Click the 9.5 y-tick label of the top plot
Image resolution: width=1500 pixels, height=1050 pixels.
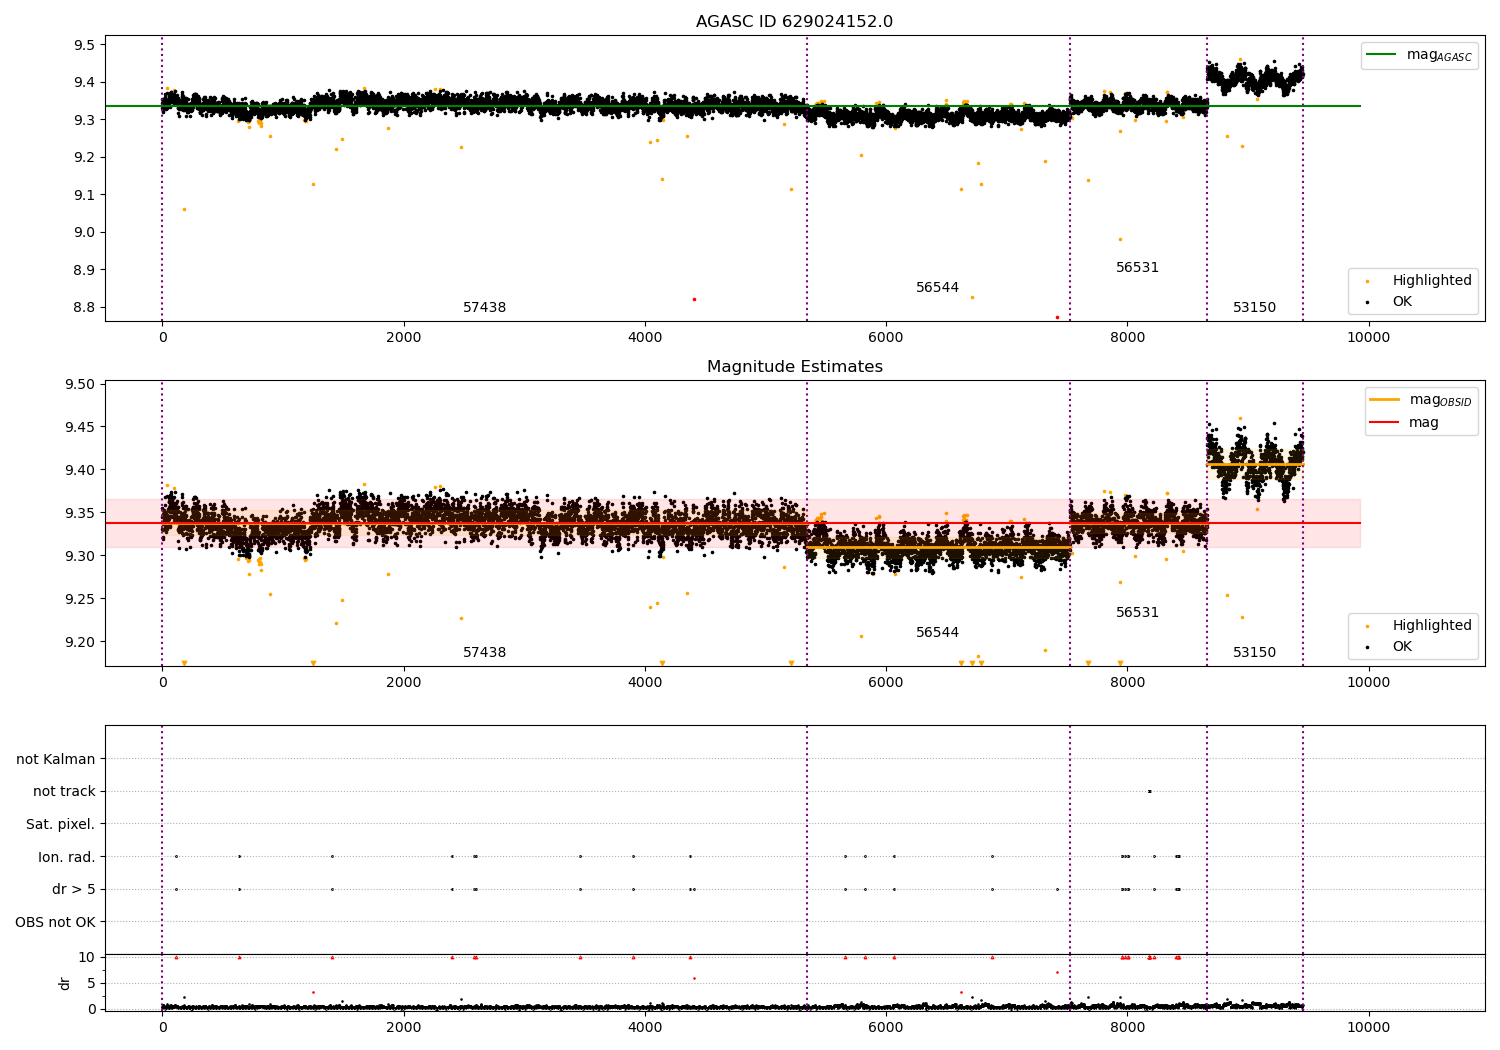pos(85,45)
